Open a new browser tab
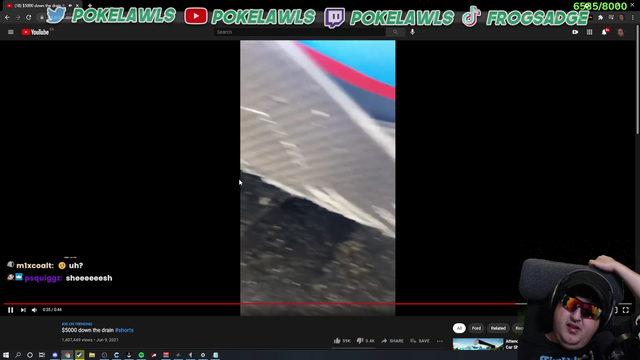This screenshot has height=360, width=640. [x=89, y=5]
